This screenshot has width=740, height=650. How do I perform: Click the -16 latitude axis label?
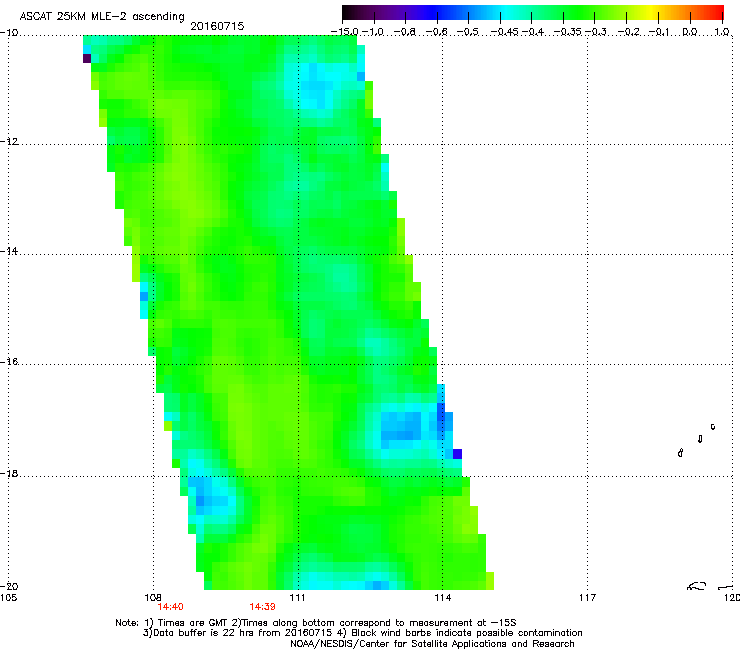pos(9,362)
